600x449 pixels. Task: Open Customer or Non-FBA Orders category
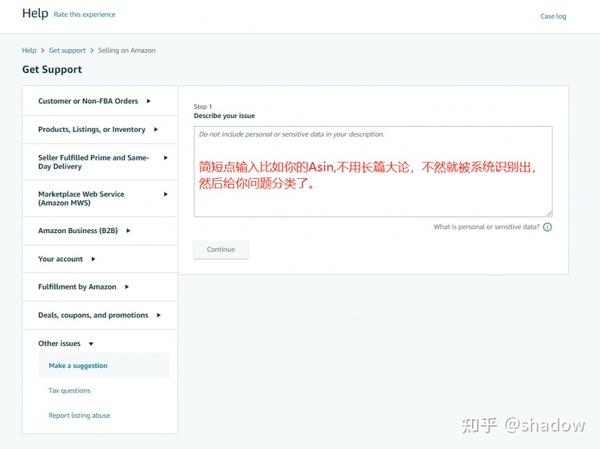coord(88,101)
